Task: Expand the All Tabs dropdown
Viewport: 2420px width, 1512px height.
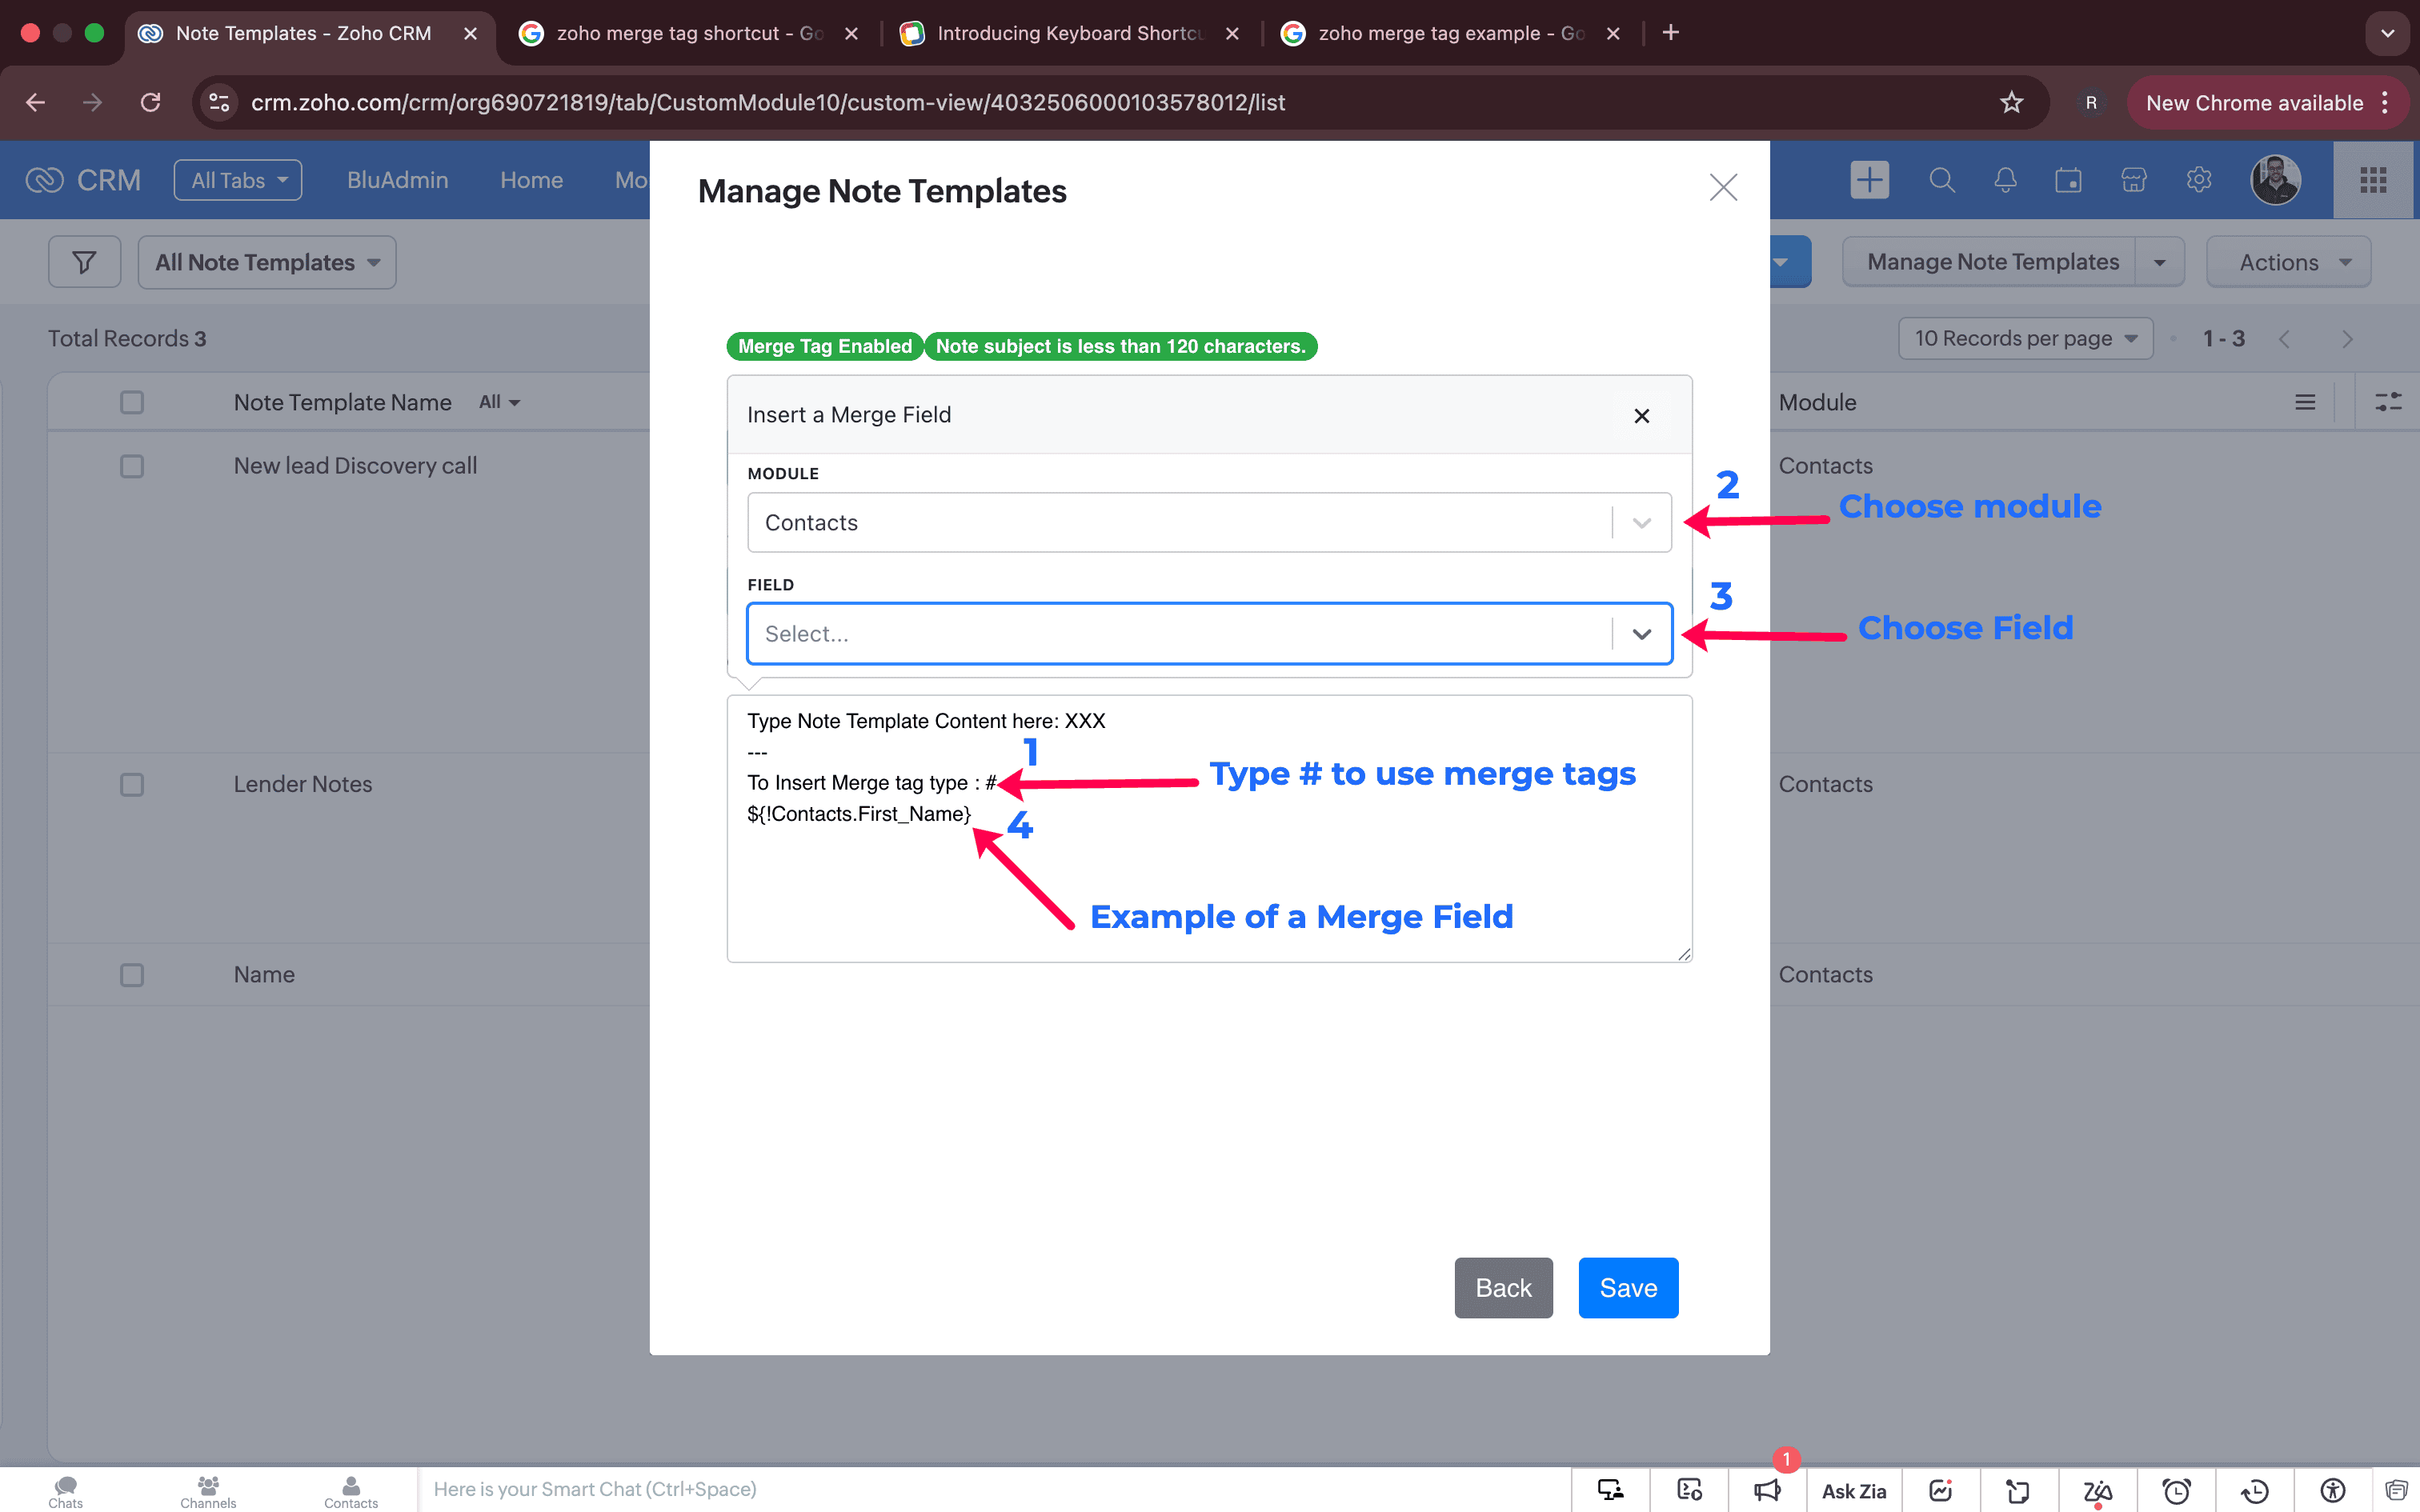Action: (238, 180)
